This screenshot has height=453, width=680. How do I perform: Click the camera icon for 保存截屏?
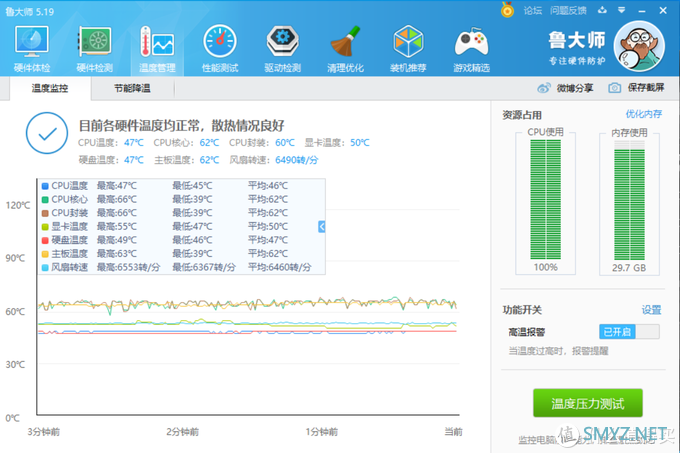[x=614, y=88]
